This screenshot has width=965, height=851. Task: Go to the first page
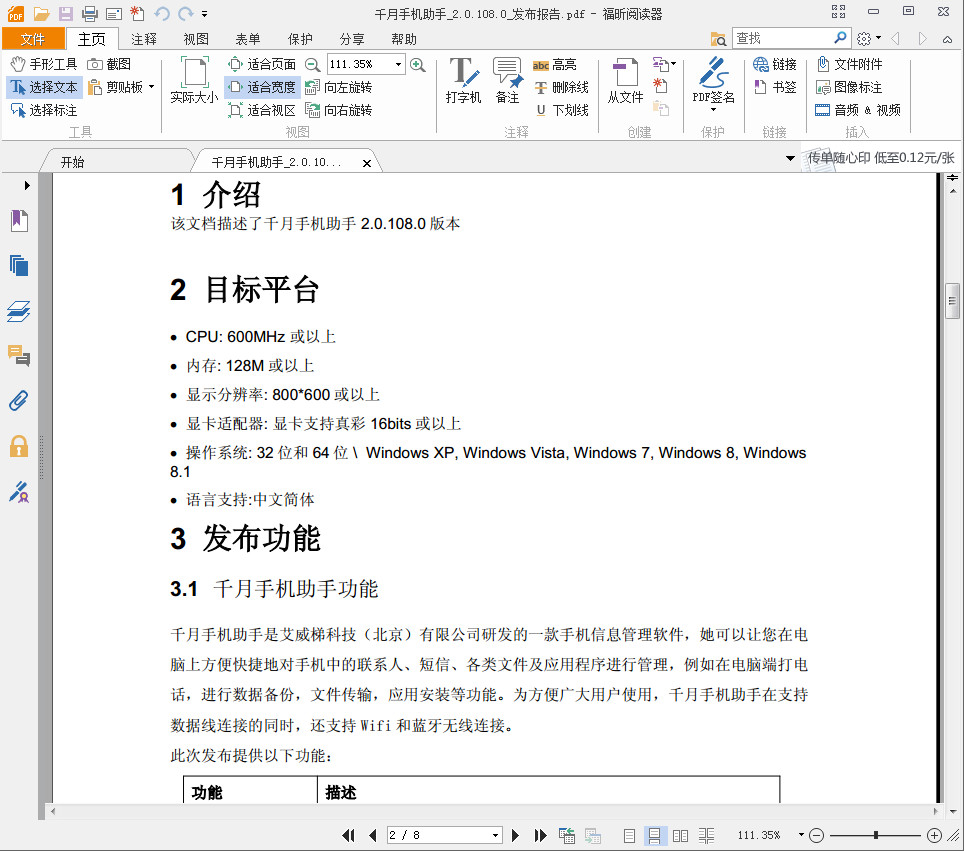click(x=348, y=835)
